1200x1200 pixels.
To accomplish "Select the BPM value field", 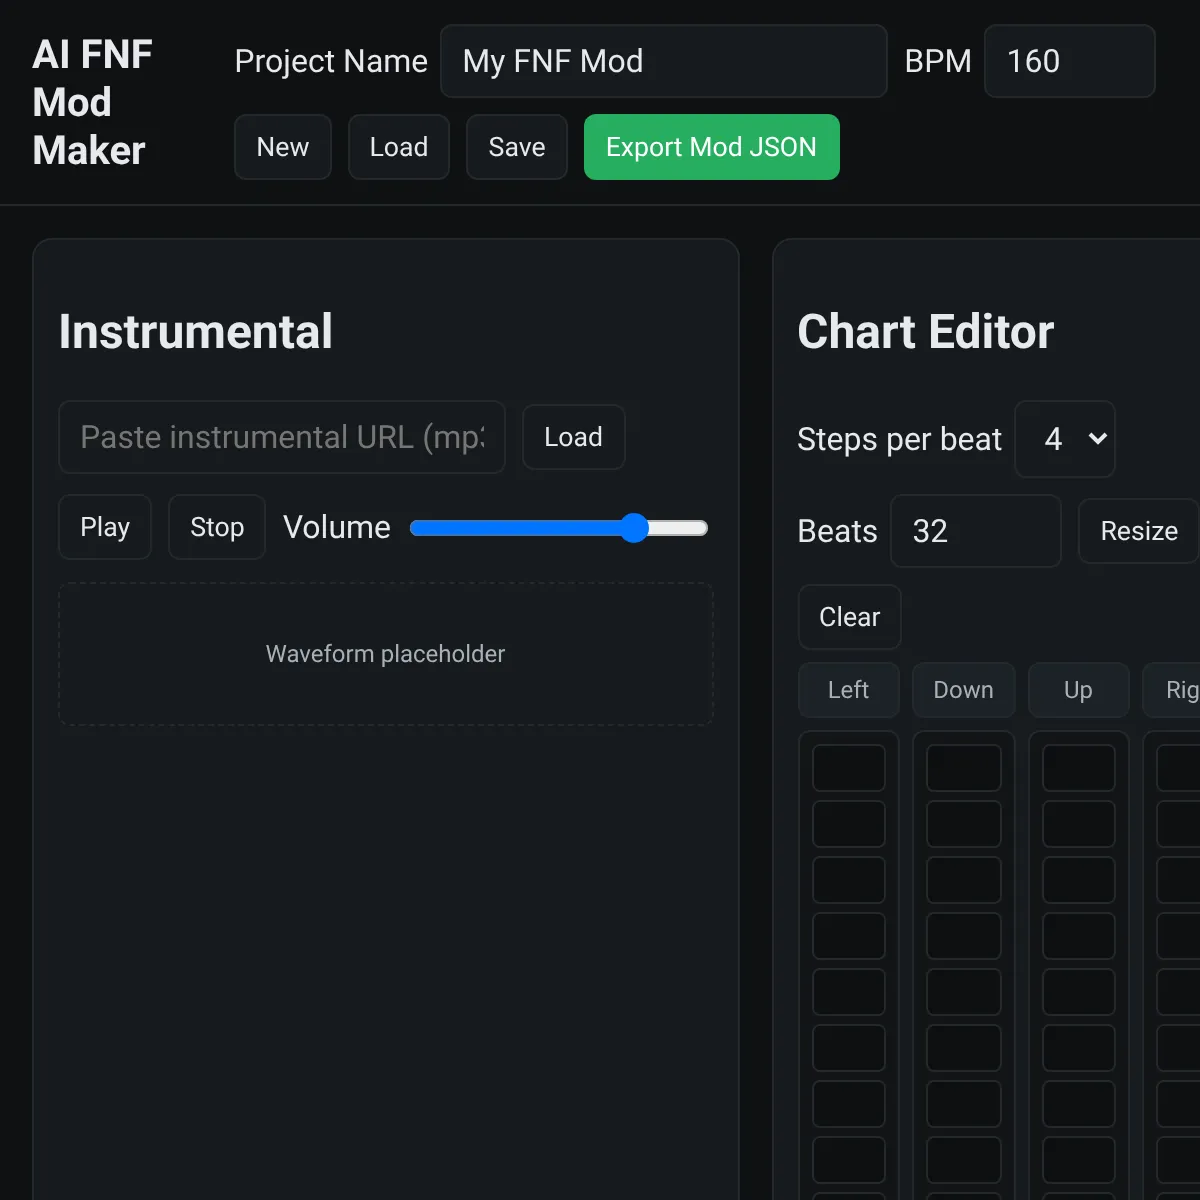I will tap(1070, 61).
